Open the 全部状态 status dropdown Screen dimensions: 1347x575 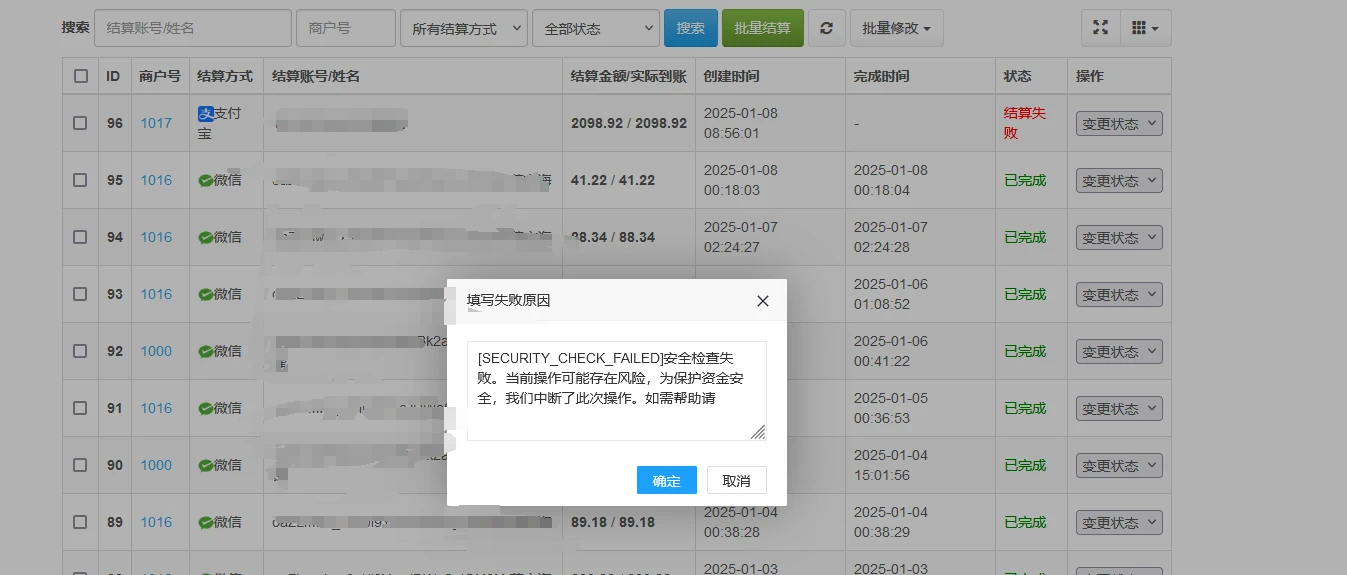595,28
